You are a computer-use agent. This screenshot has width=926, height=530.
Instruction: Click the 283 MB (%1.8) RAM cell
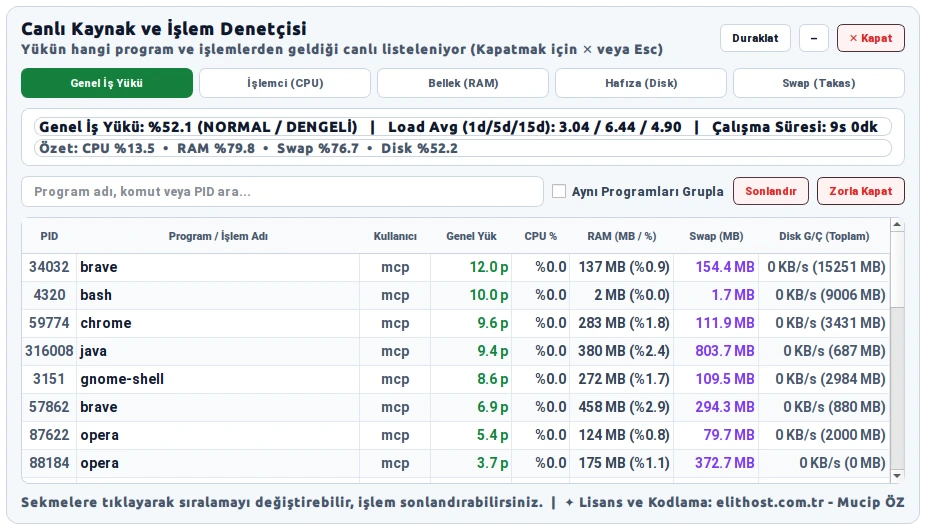tap(624, 323)
